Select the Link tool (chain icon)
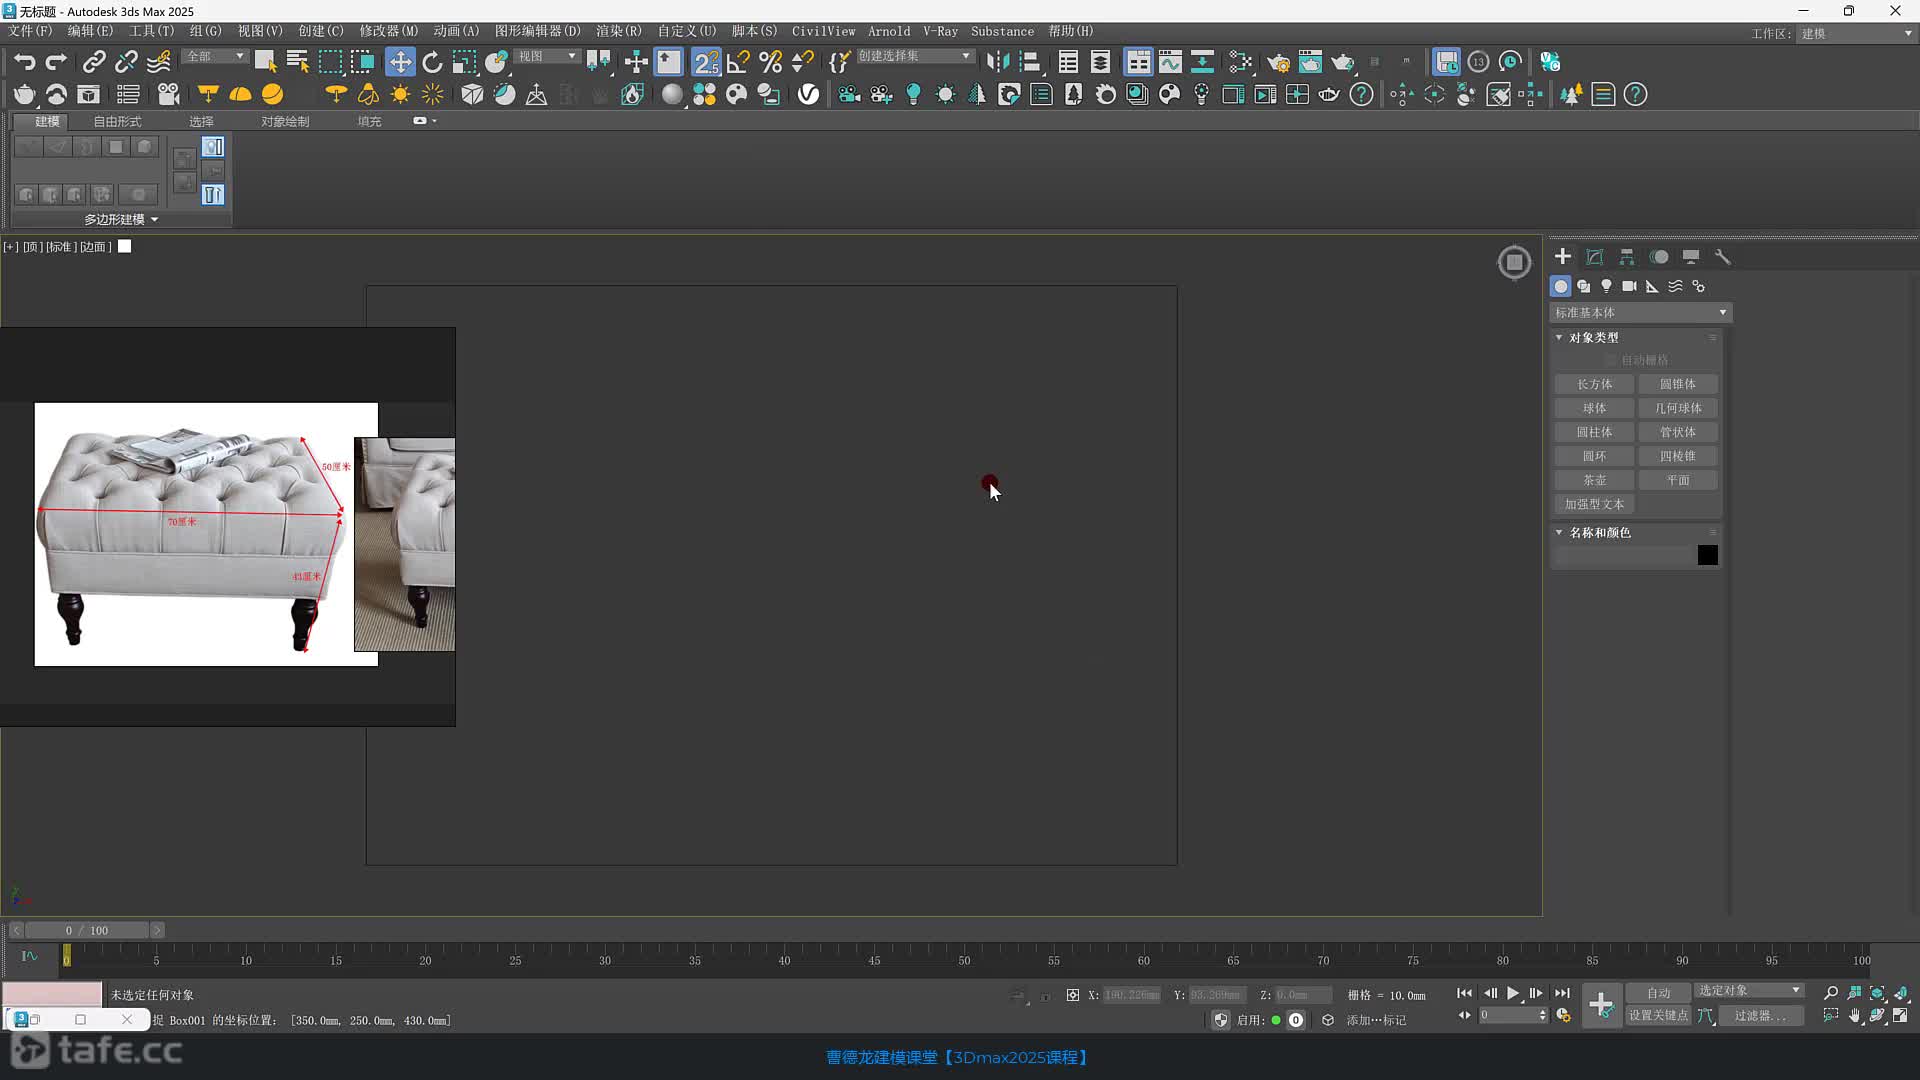The height and width of the screenshot is (1080, 1920). [x=94, y=62]
